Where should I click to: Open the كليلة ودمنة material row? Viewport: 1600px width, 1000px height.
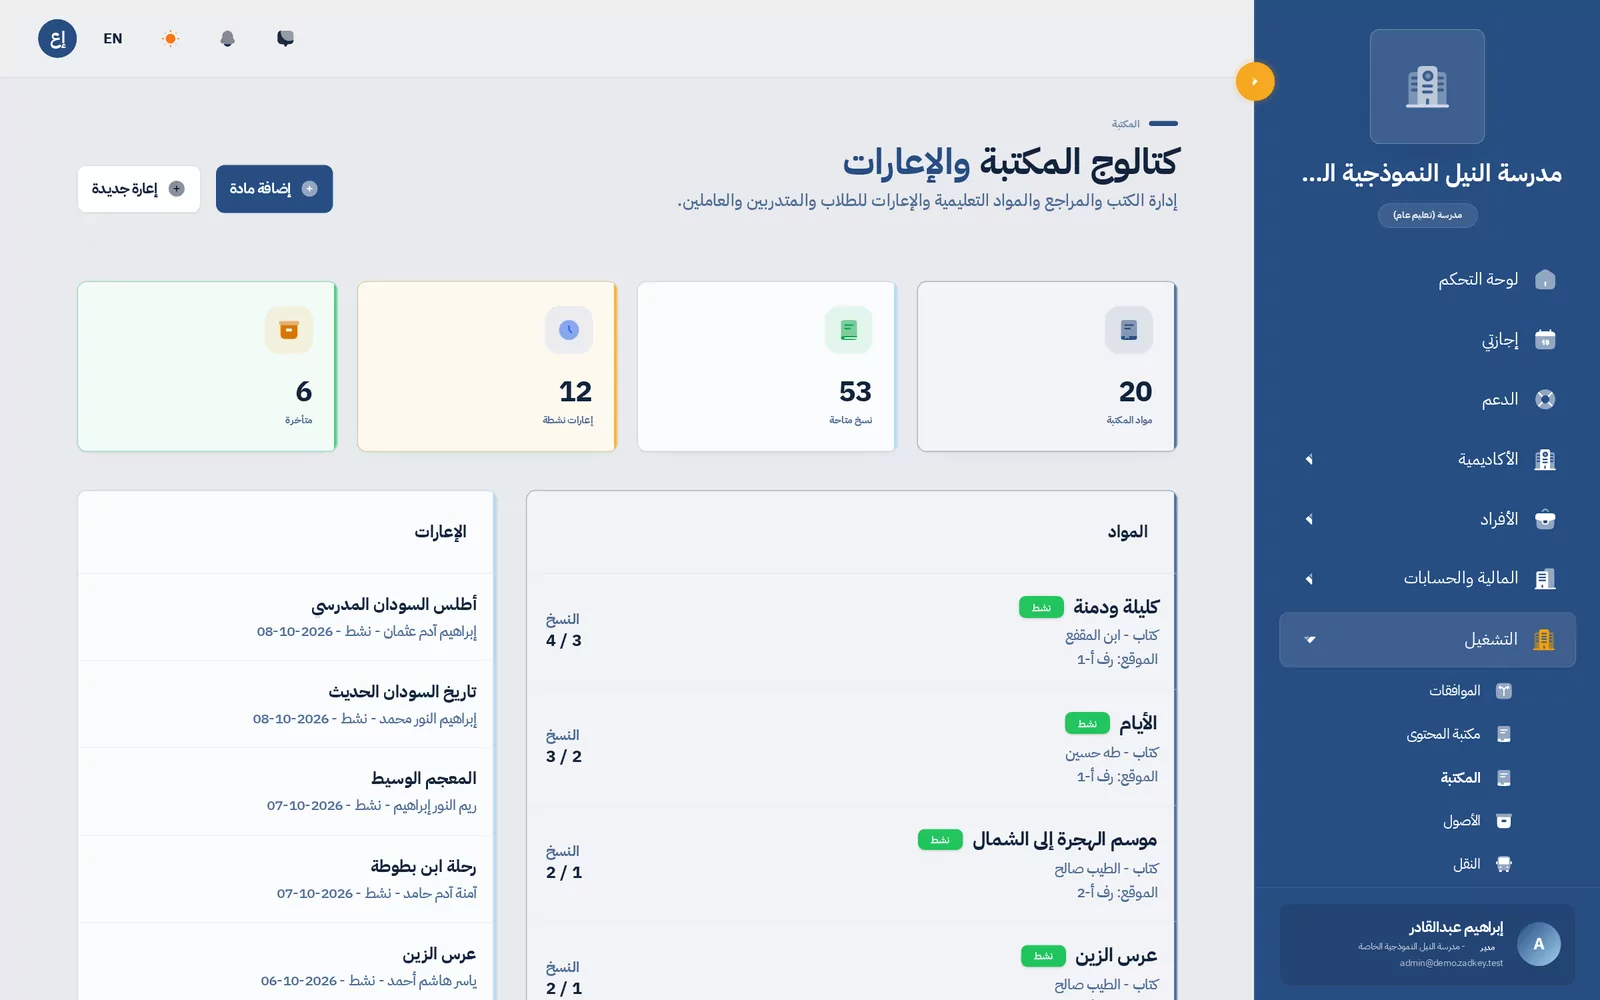point(851,632)
